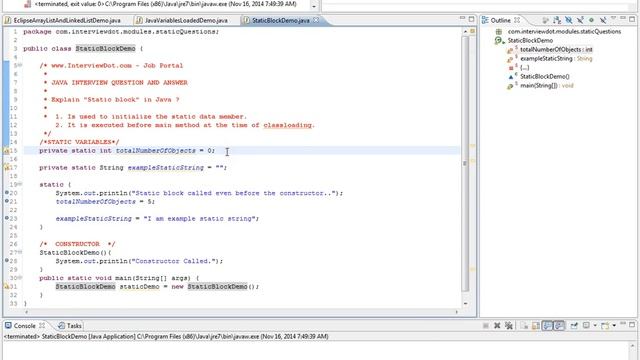Click Open Console icon
Screen dimensions: 640x360
[x=605, y=325]
